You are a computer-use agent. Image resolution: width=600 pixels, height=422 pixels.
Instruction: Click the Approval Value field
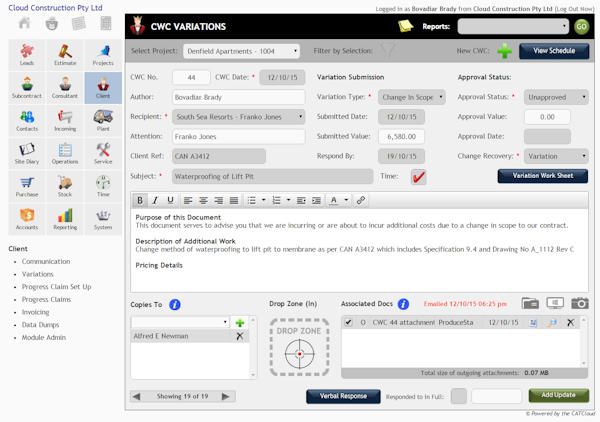(547, 117)
